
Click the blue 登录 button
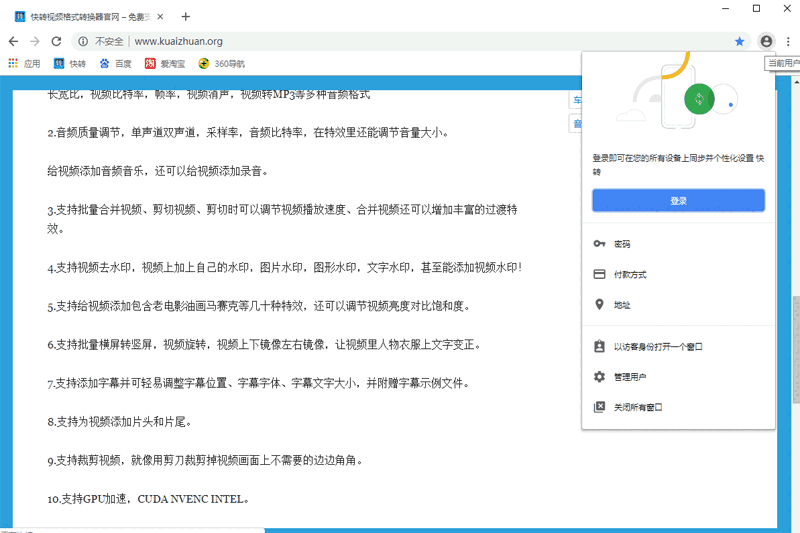[678, 201]
